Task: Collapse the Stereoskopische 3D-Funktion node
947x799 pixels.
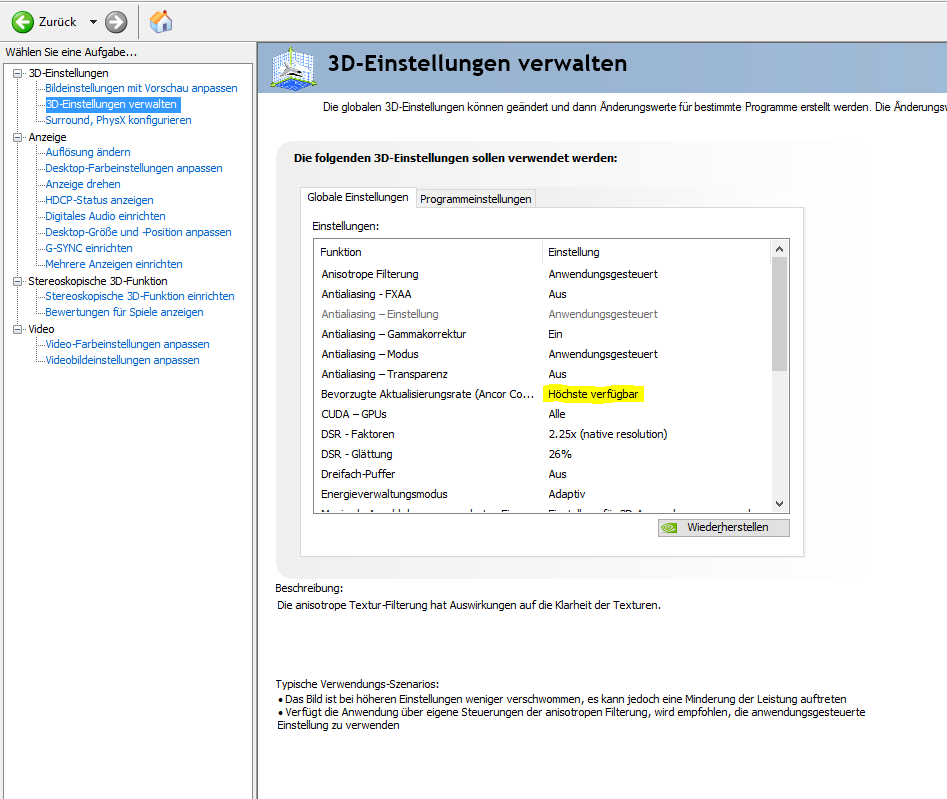Action: [x=18, y=281]
